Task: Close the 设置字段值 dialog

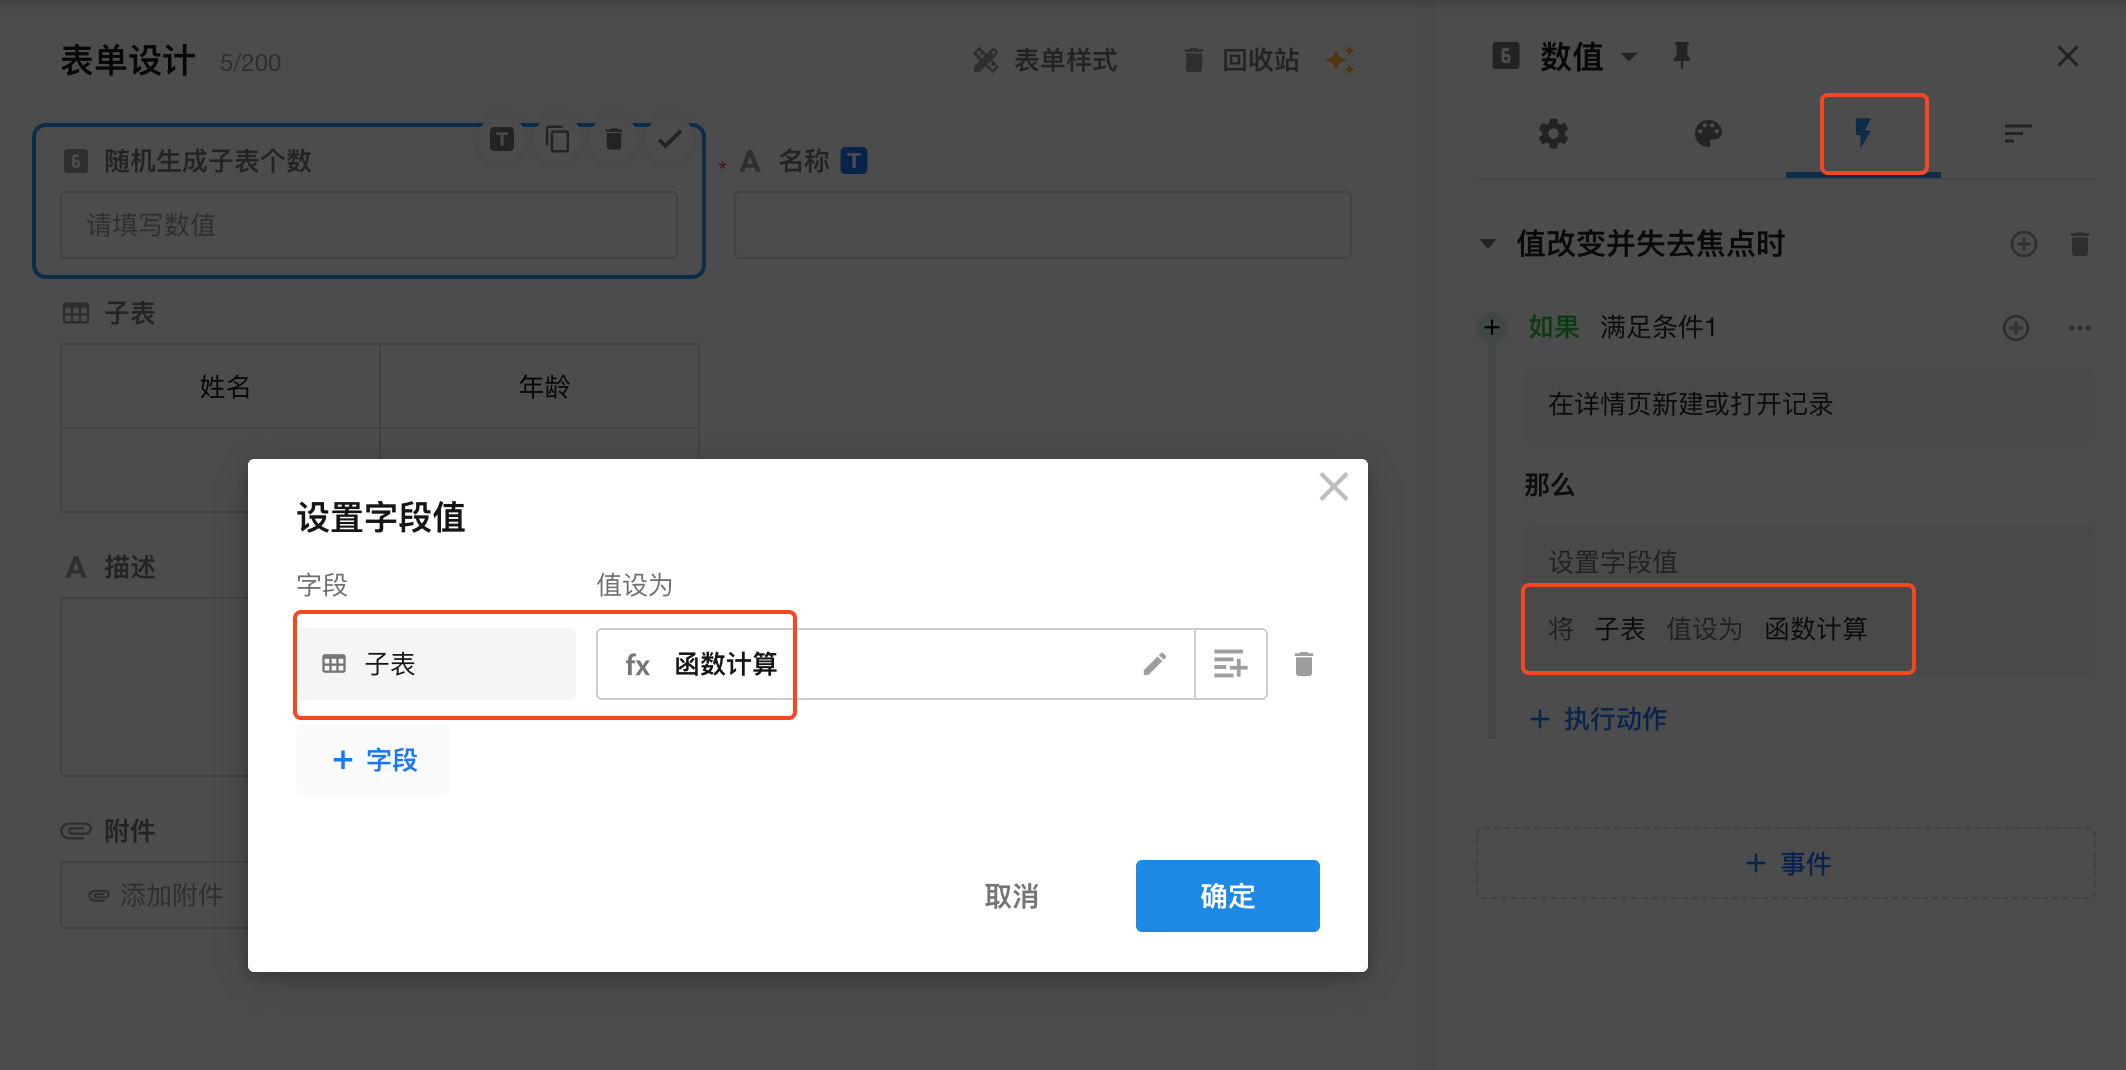Action: (x=1333, y=487)
